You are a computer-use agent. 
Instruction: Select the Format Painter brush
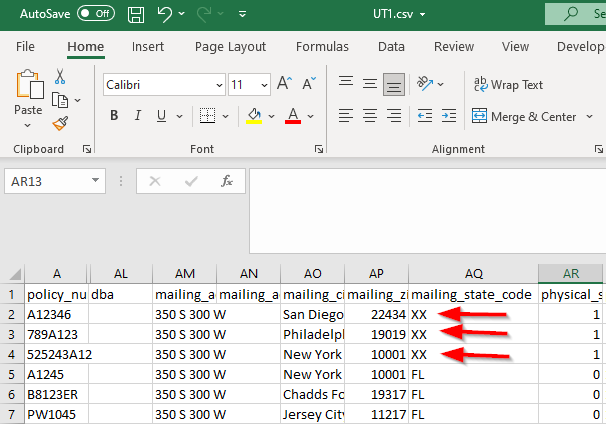[x=60, y=123]
